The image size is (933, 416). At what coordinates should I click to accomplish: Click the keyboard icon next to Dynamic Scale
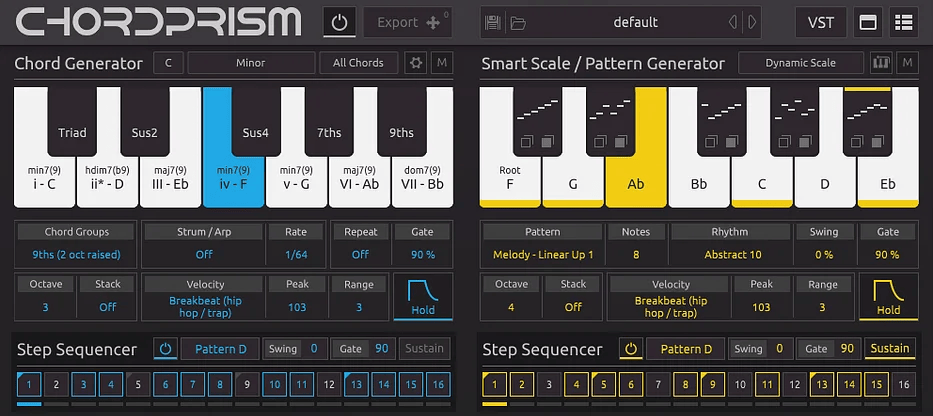(x=881, y=63)
